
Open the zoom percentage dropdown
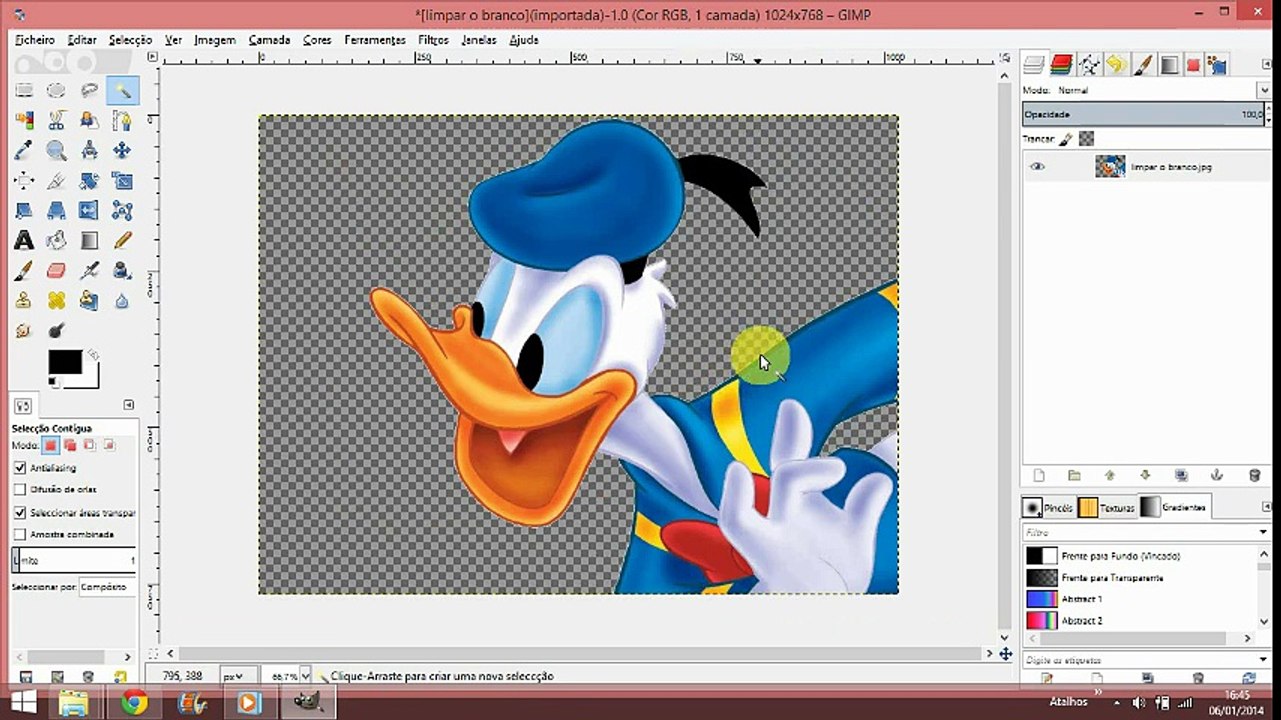pos(305,677)
